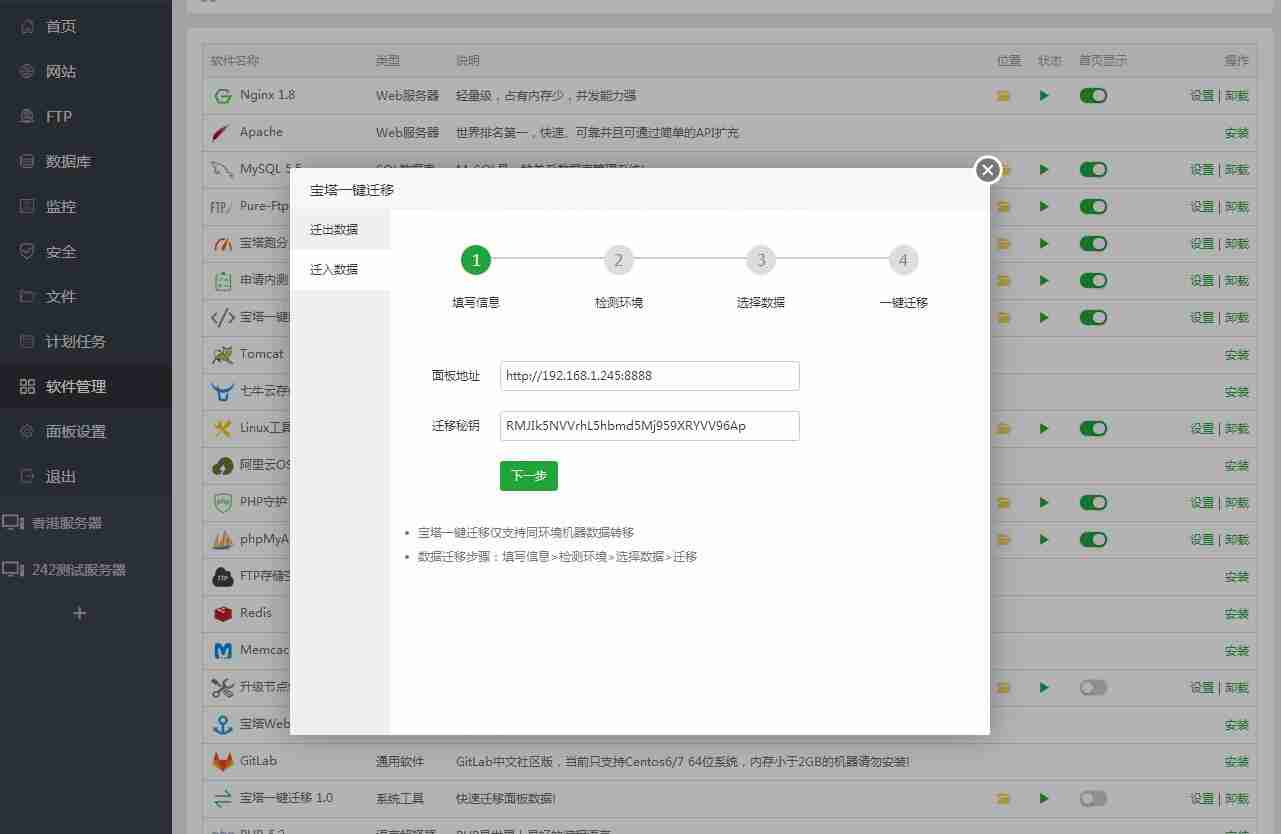Click the 下一步 button
Image resolution: width=1281 pixels, height=834 pixels.
tap(528, 476)
